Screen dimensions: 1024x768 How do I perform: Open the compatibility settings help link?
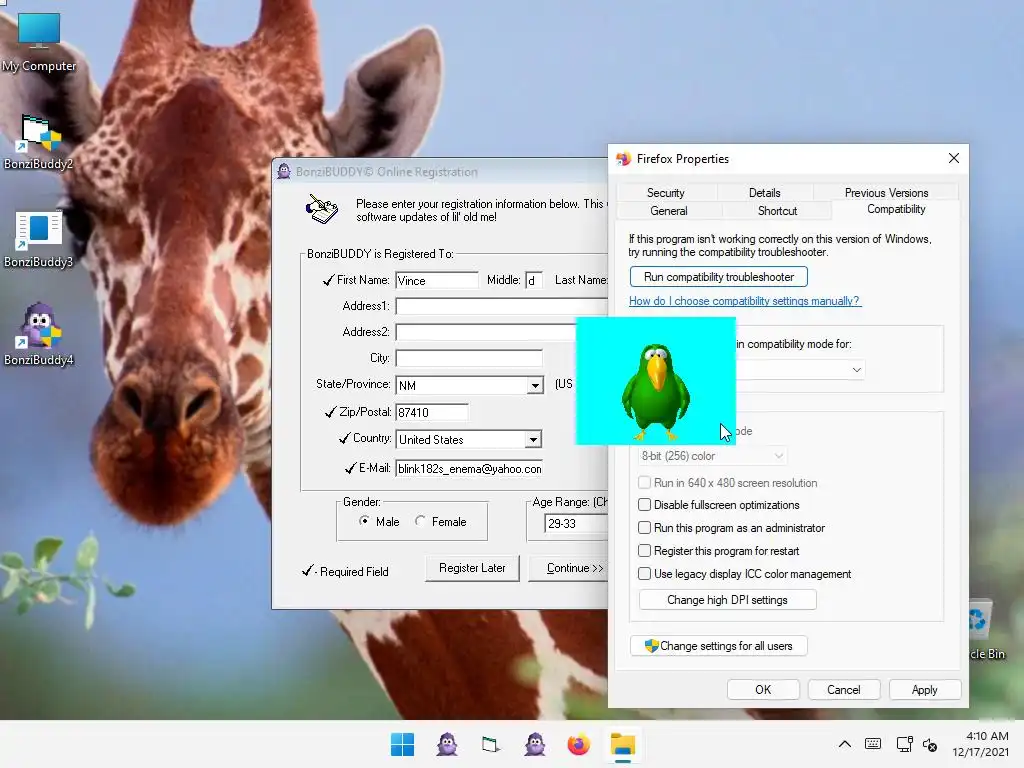point(744,301)
